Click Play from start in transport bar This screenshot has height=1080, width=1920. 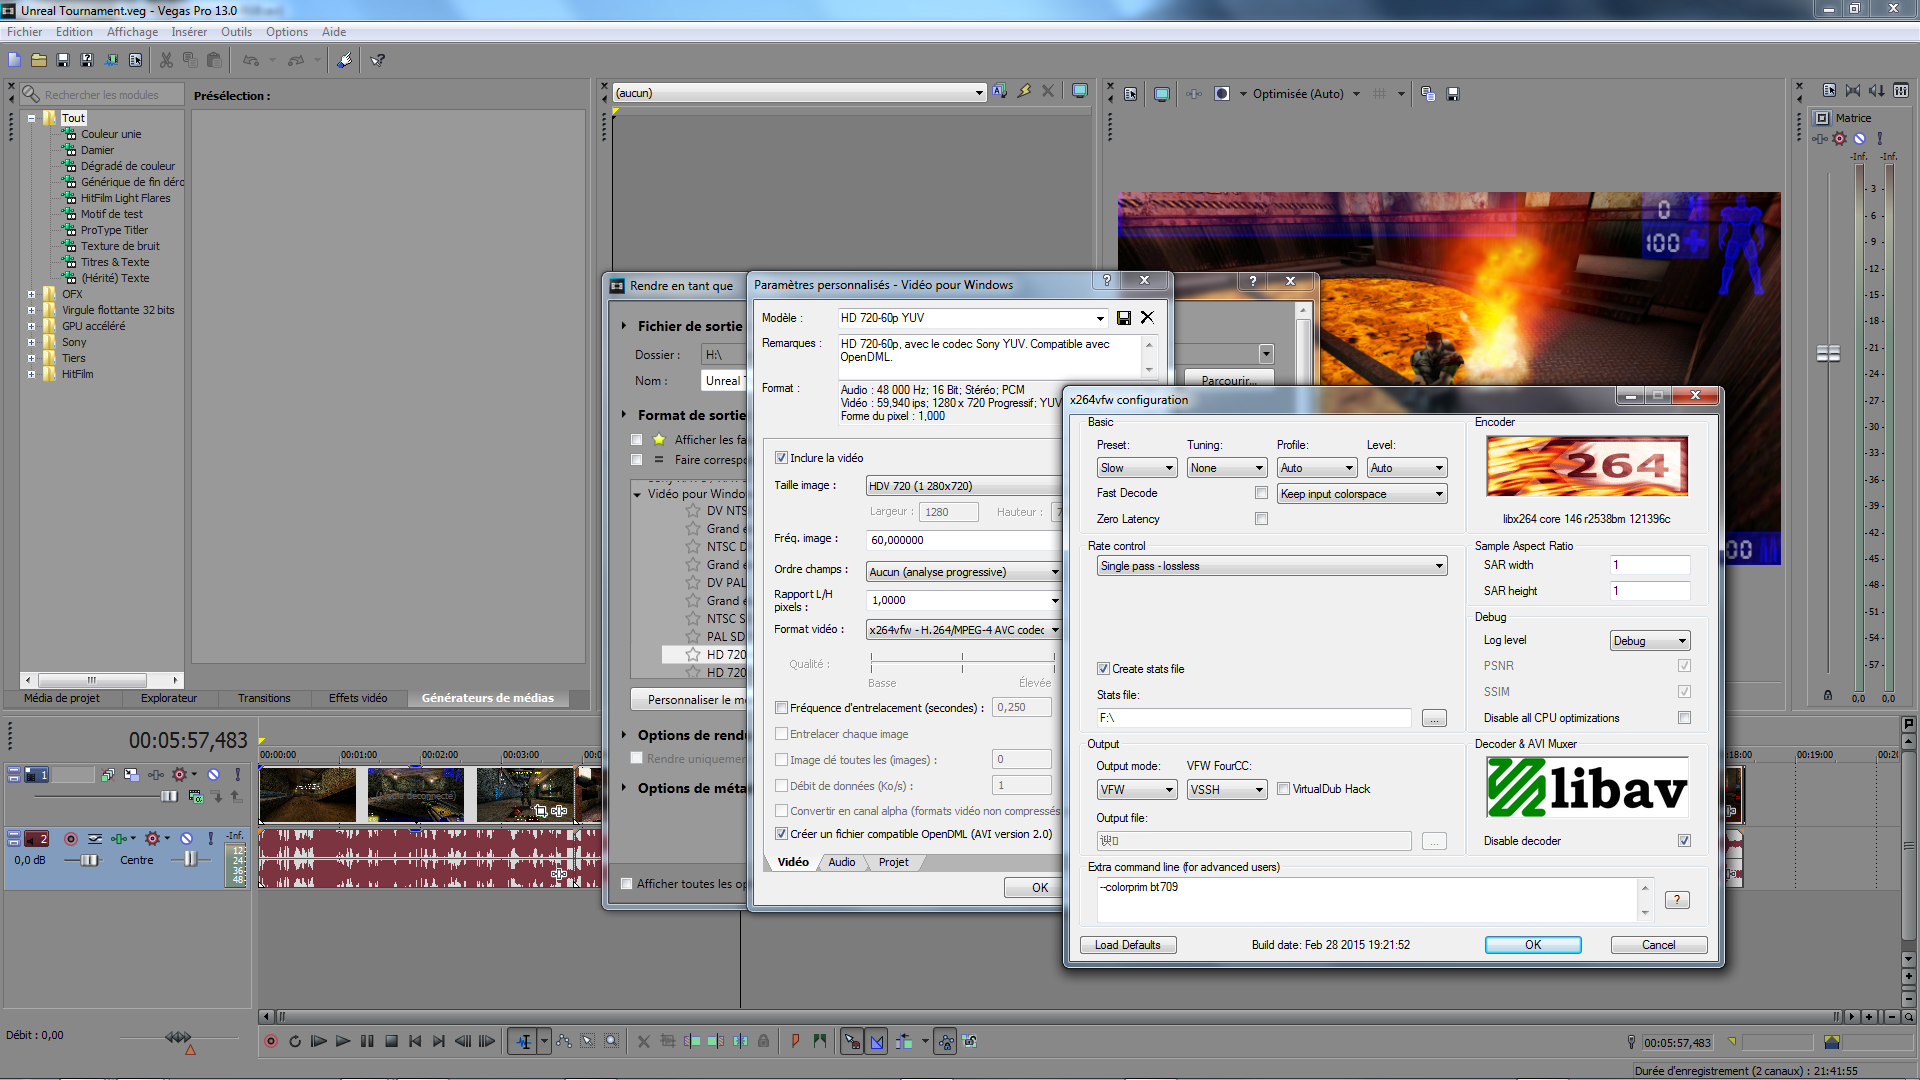click(x=319, y=1041)
